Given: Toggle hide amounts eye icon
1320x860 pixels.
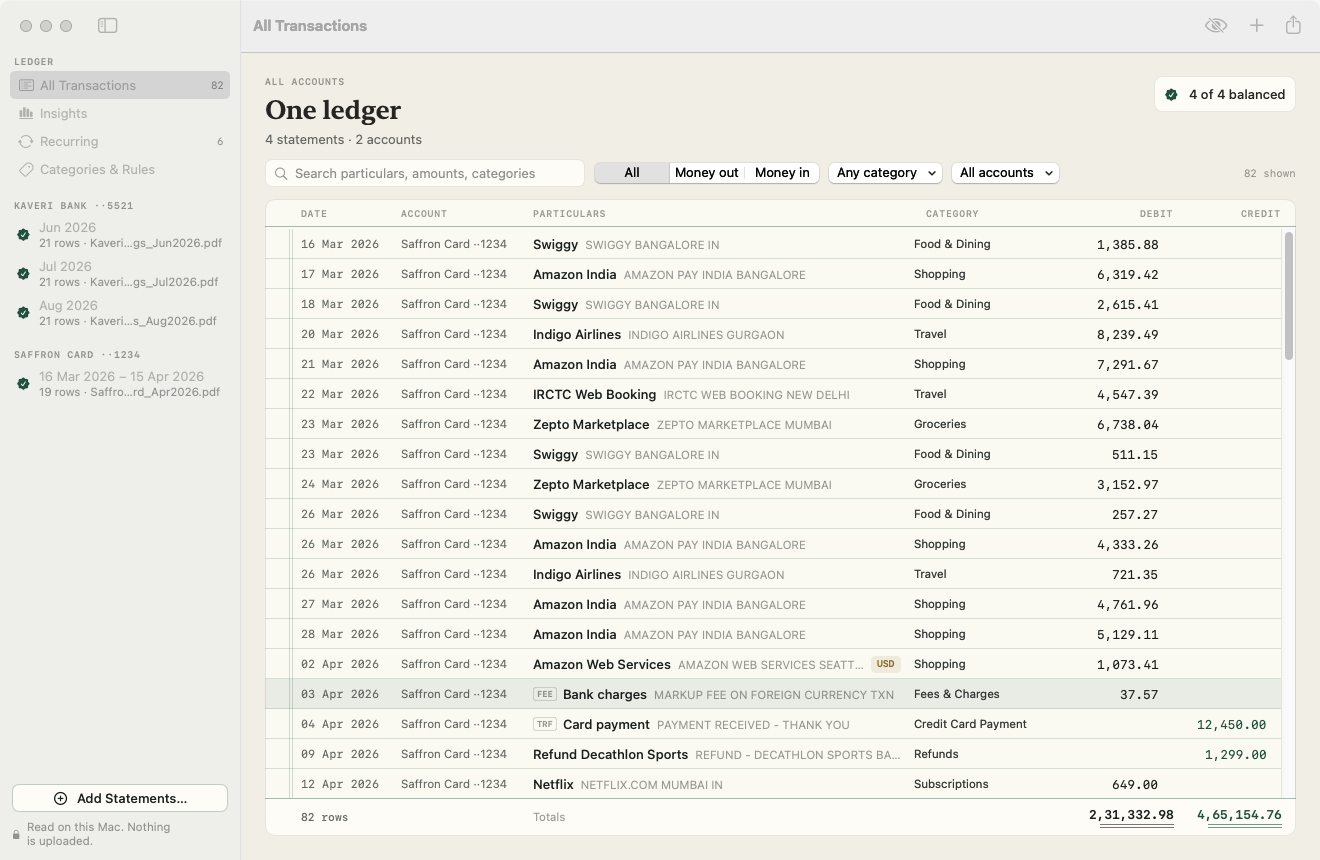Looking at the screenshot, I should [1216, 26].
